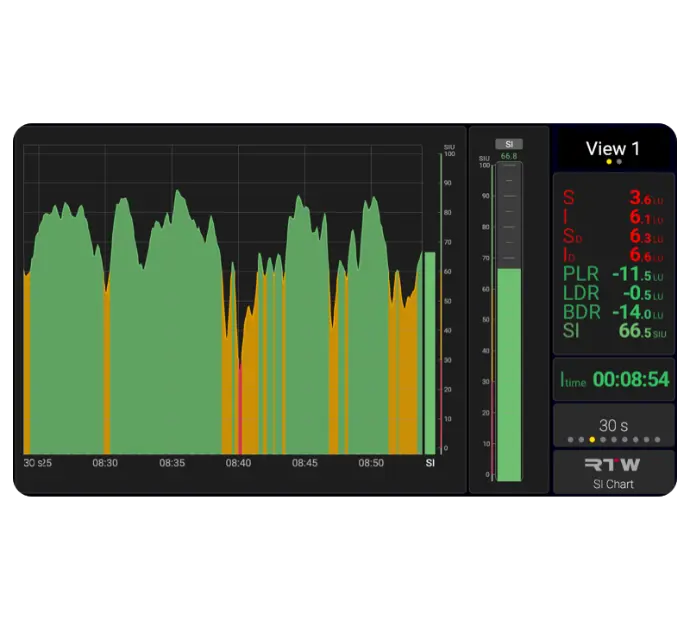This screenshot has height=619, width=690.
Task: Click the ID 6.6 LU readout
Action: coord(613,255)
